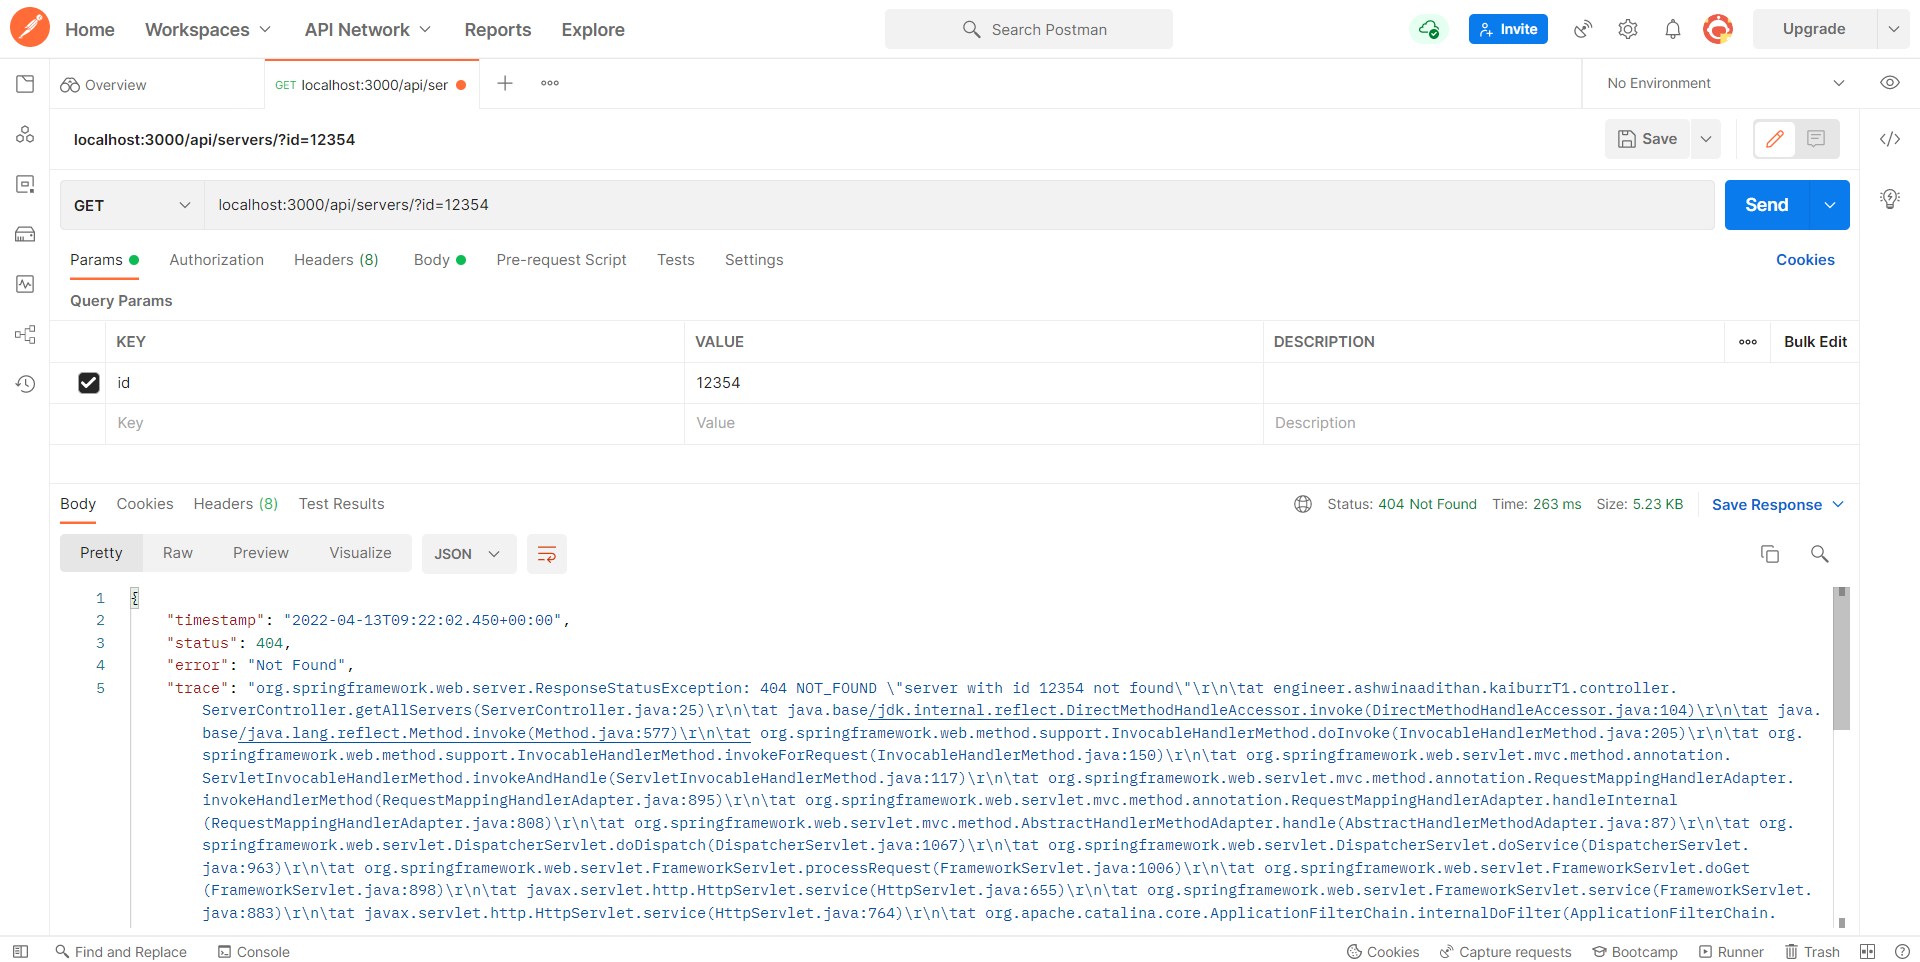The image size is (1920, 962).
Task: Open Collections from the left sidebar
Action: (25, 84)
